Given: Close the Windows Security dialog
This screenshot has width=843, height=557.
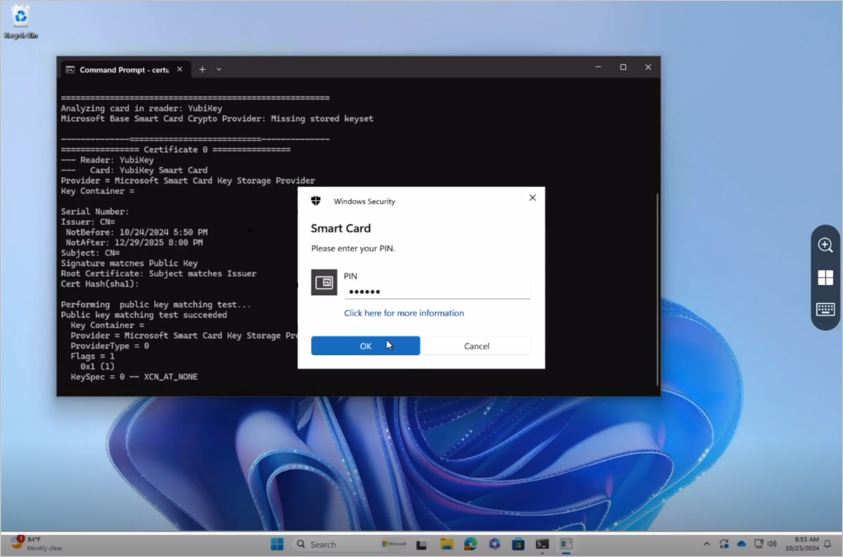Looking at the screenshot, I should pos(532,198).
